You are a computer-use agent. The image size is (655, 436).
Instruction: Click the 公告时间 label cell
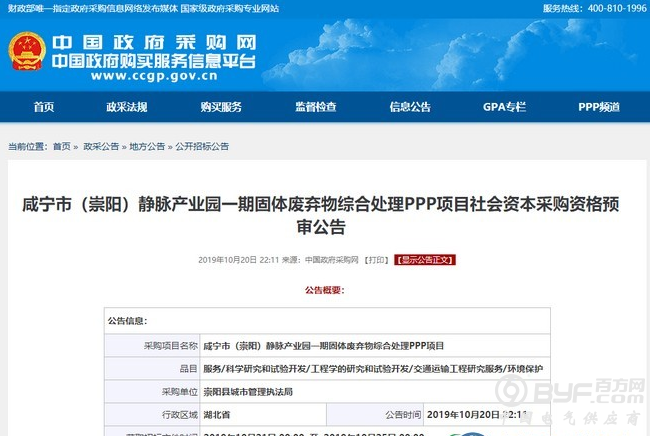click(x=375, y=415)
